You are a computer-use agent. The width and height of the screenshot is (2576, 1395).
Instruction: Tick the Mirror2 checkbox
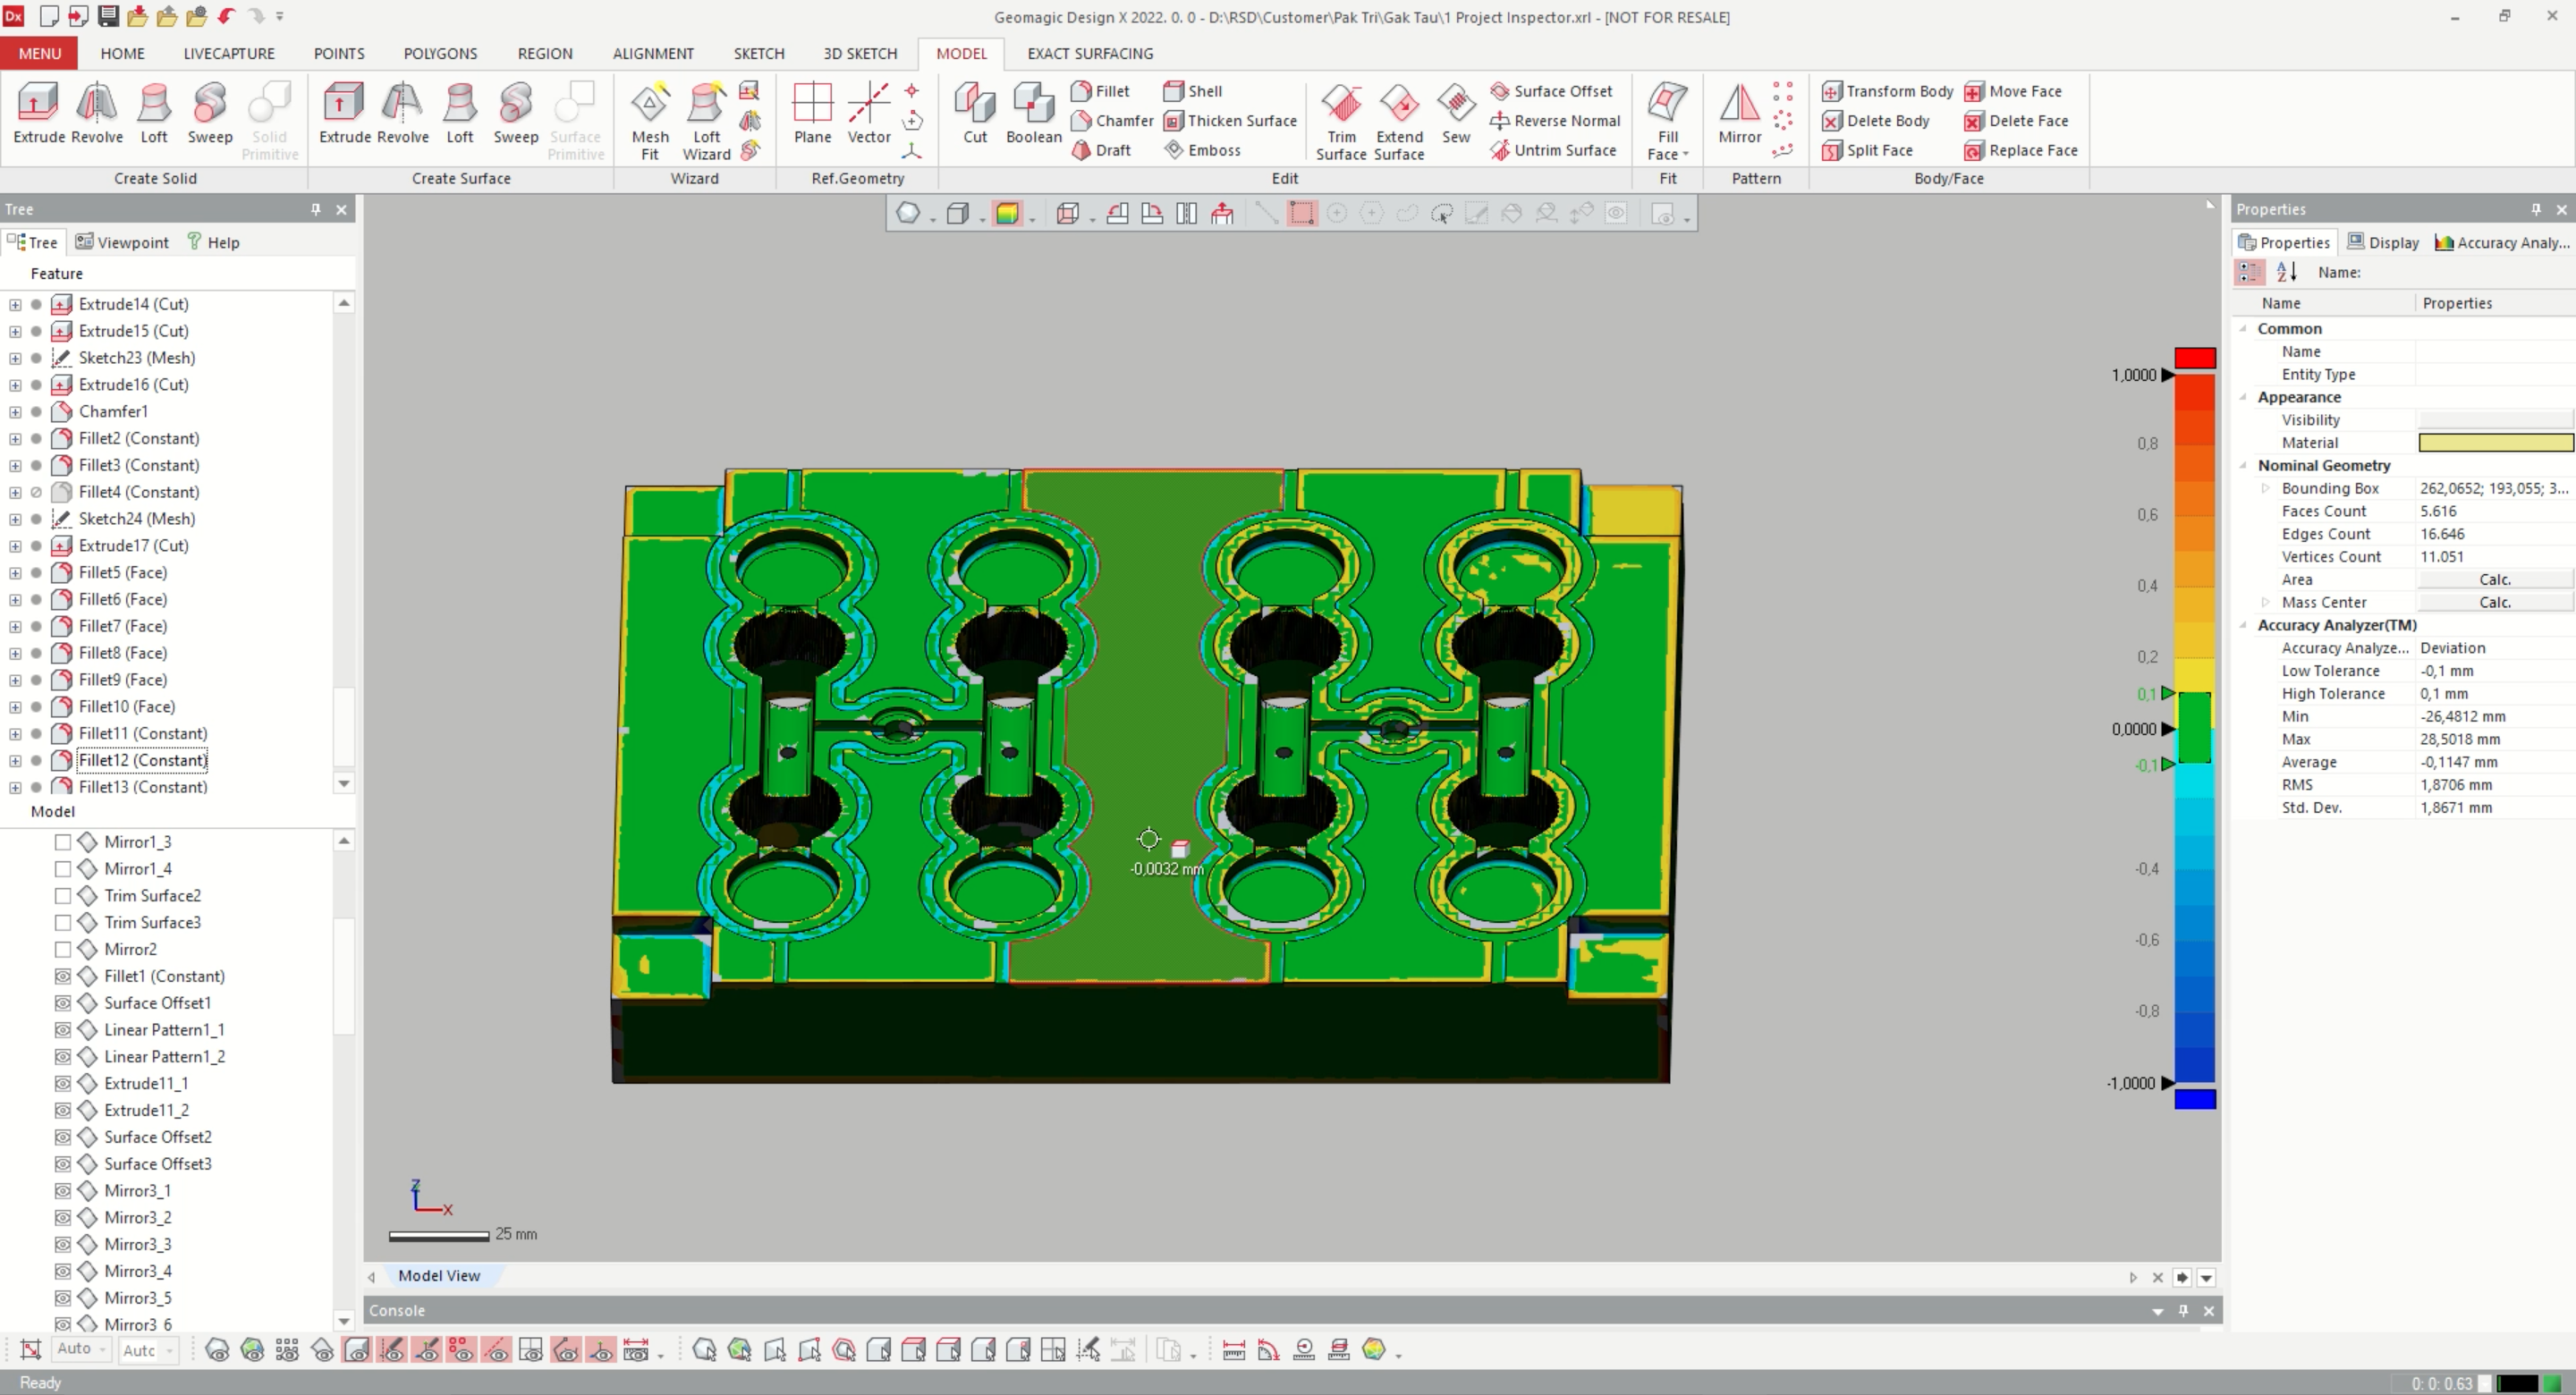[x=63, y=950]
